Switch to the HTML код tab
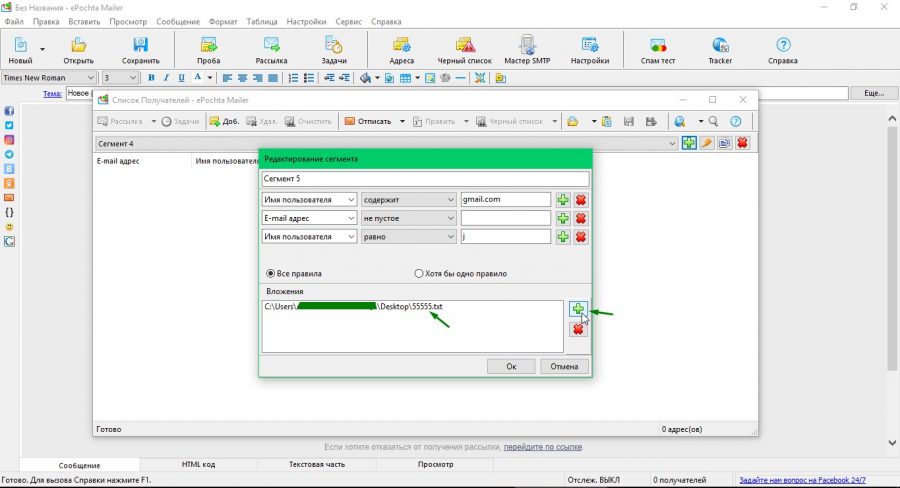 (198, 464)
